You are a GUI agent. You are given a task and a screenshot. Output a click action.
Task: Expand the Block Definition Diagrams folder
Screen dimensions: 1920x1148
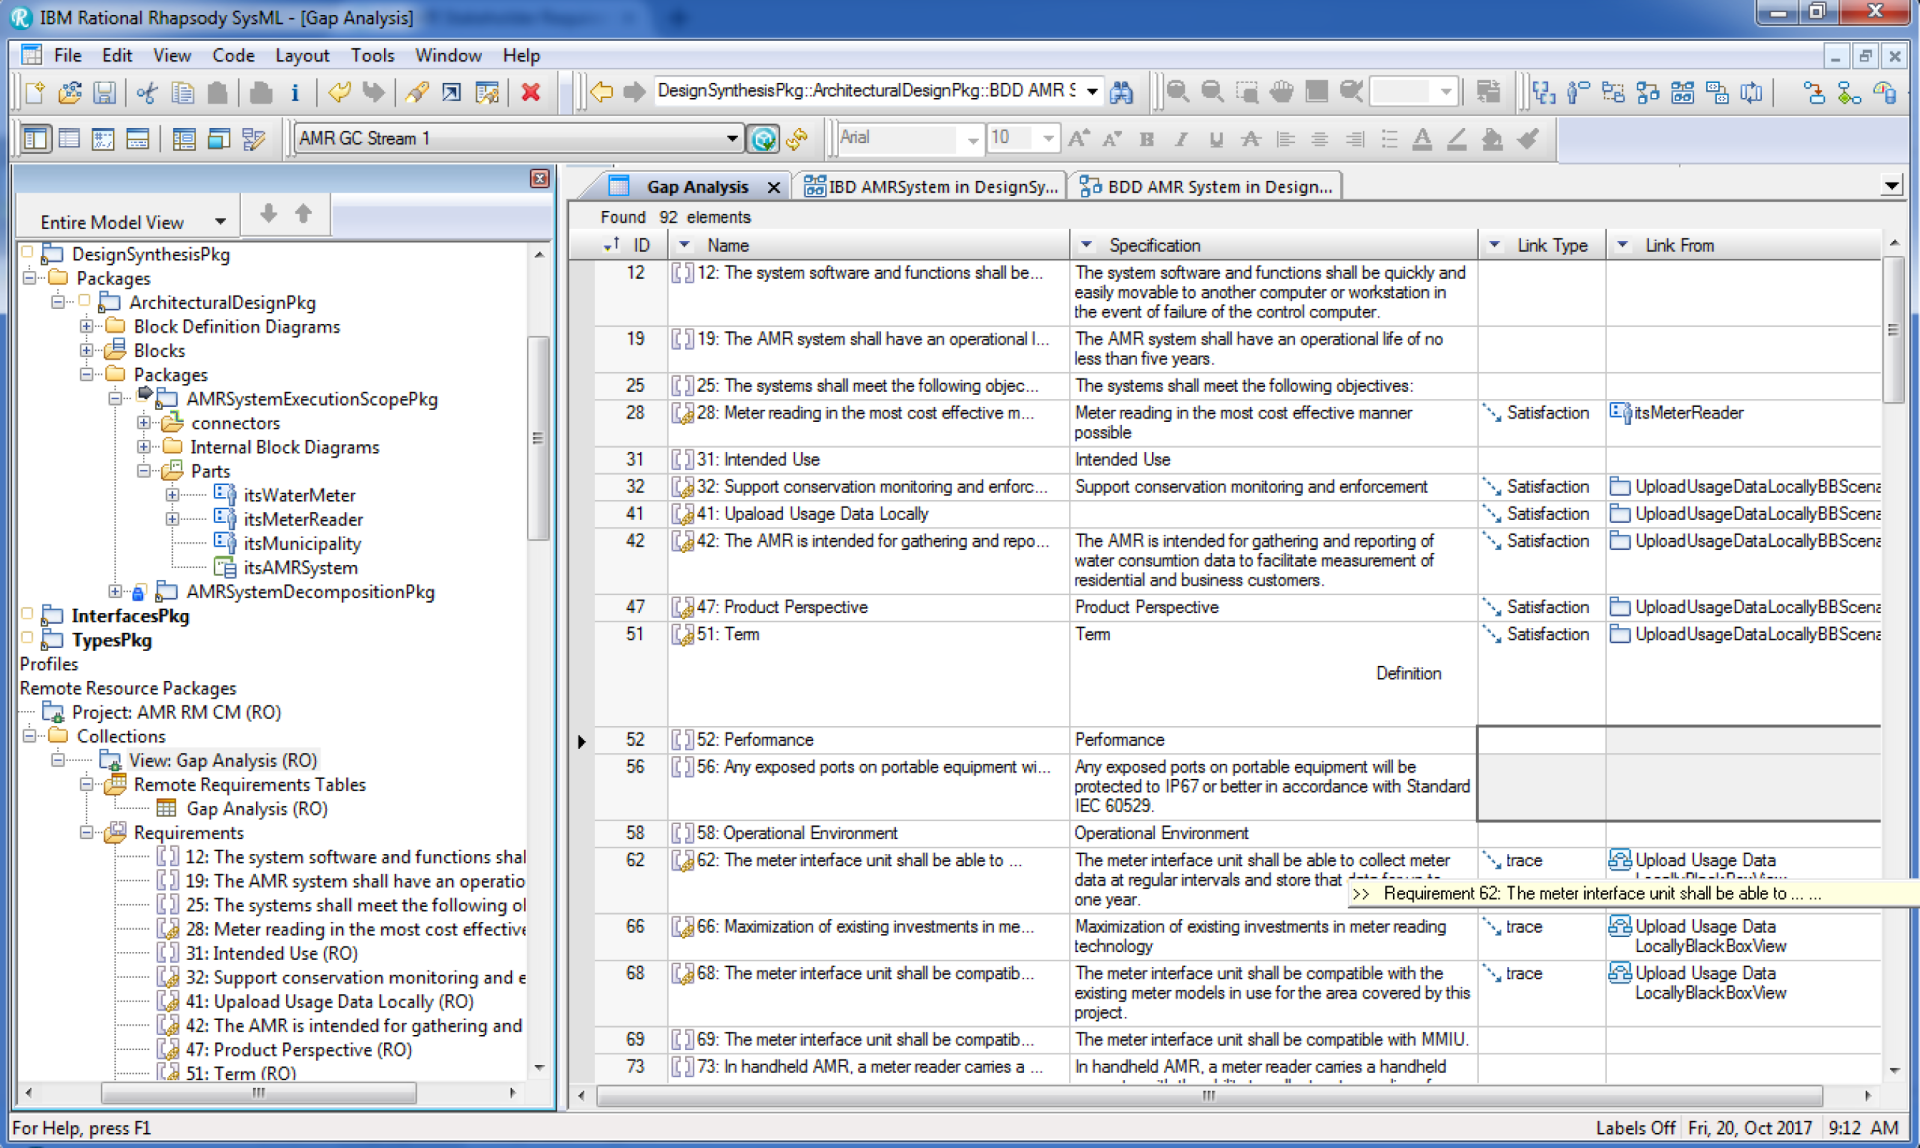[86, 326]
